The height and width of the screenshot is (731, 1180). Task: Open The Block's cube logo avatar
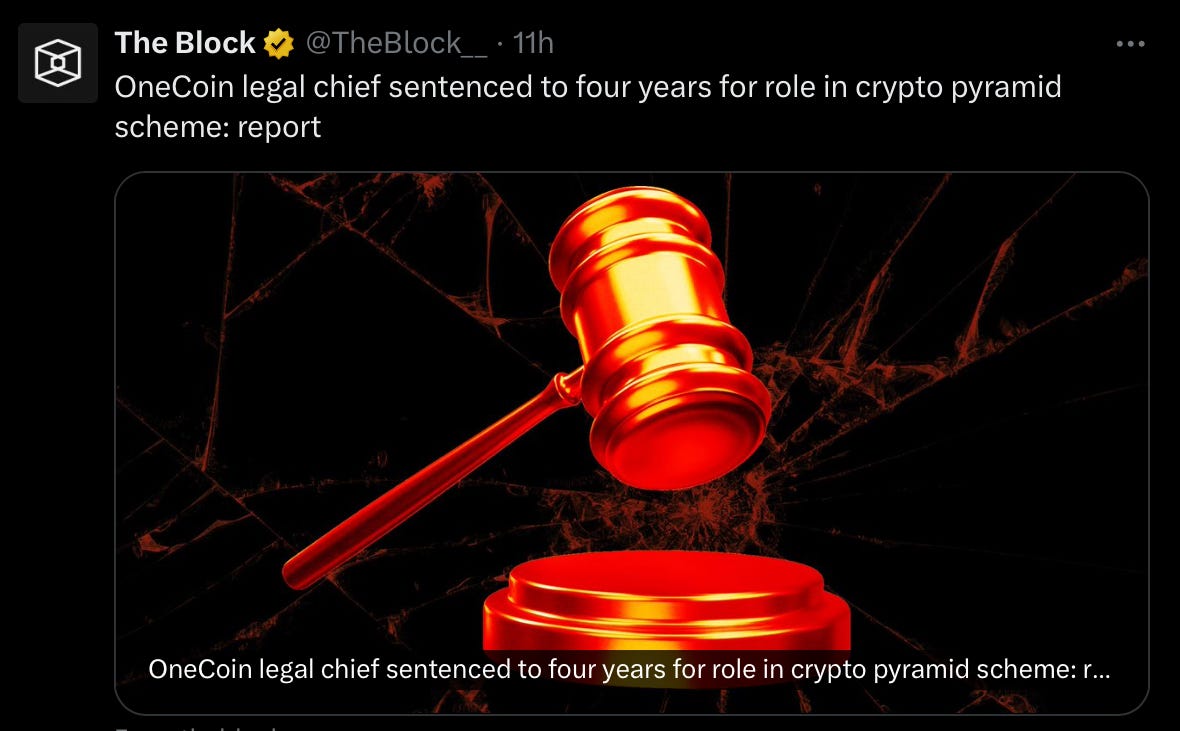(x=58, y=62)
